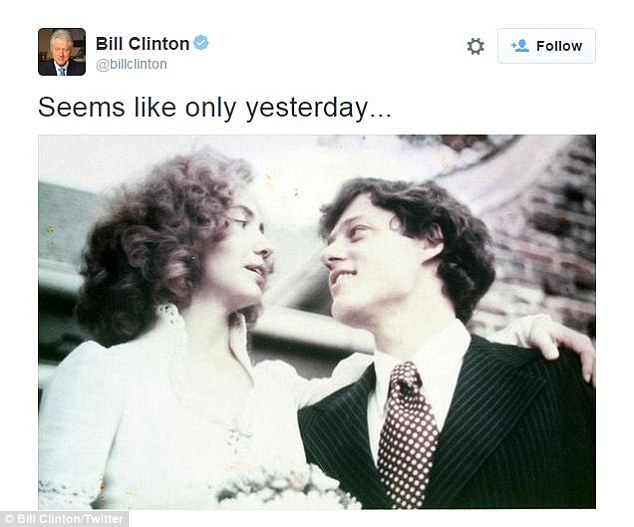Click the @billclinton handle
The width and height of the screenshot is (634, 527).
131,64
